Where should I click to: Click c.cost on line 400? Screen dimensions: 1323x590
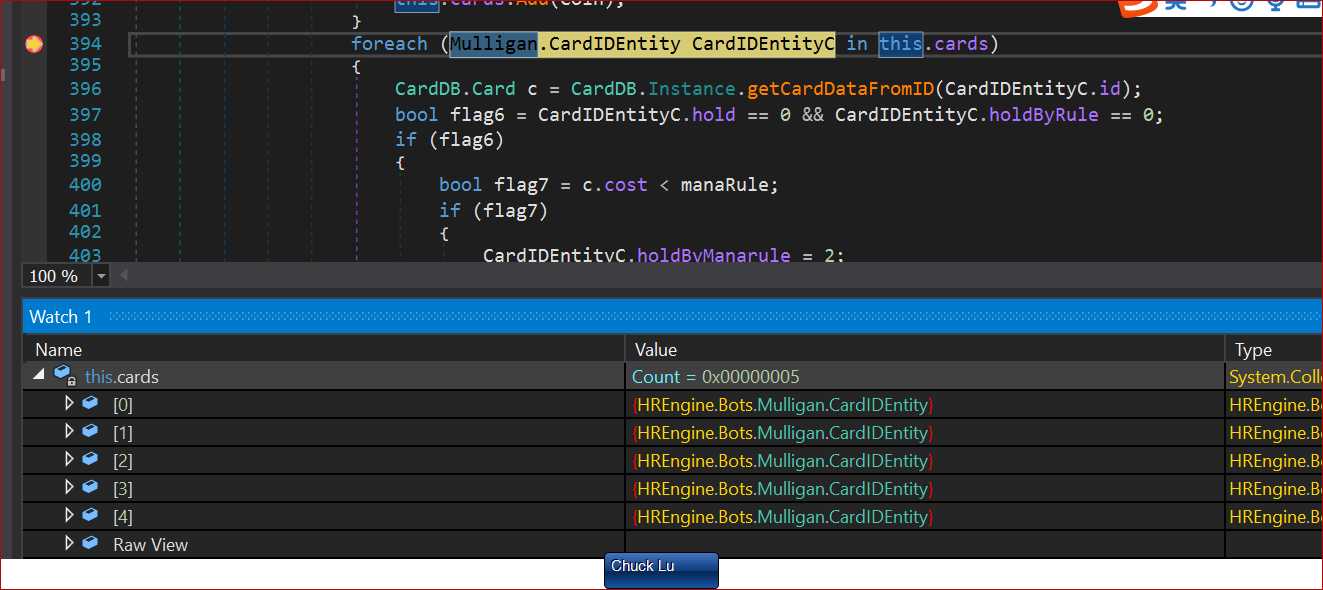(615, 184)
